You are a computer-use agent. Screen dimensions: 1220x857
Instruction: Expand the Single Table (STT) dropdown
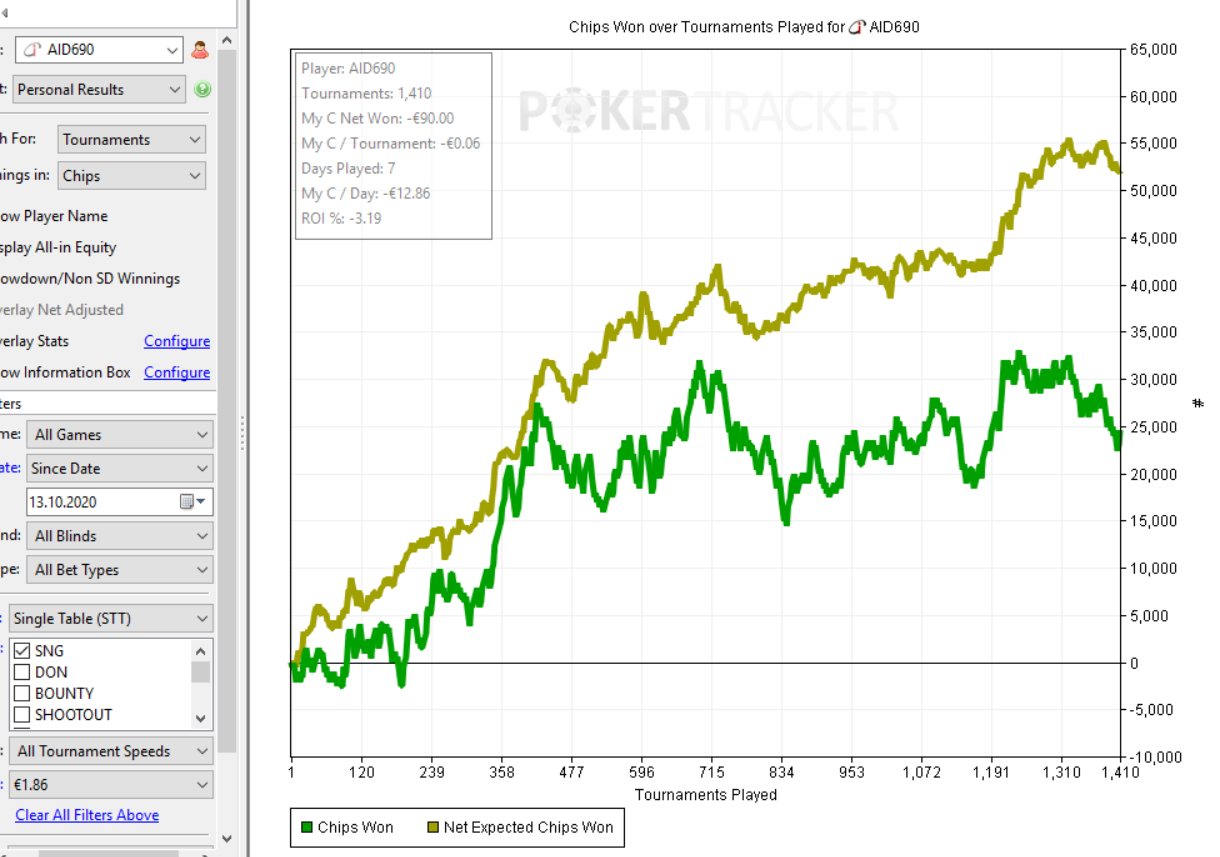(x=111, y=618)
